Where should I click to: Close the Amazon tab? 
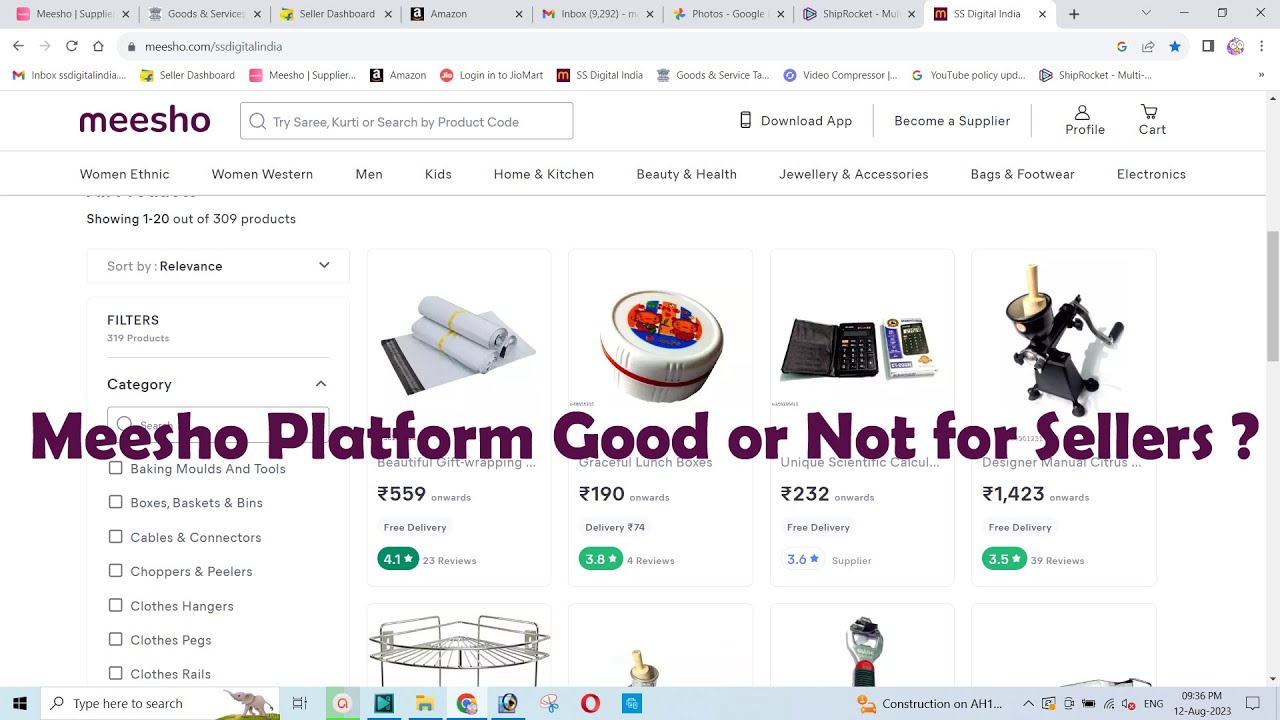[x=519, y=14]
